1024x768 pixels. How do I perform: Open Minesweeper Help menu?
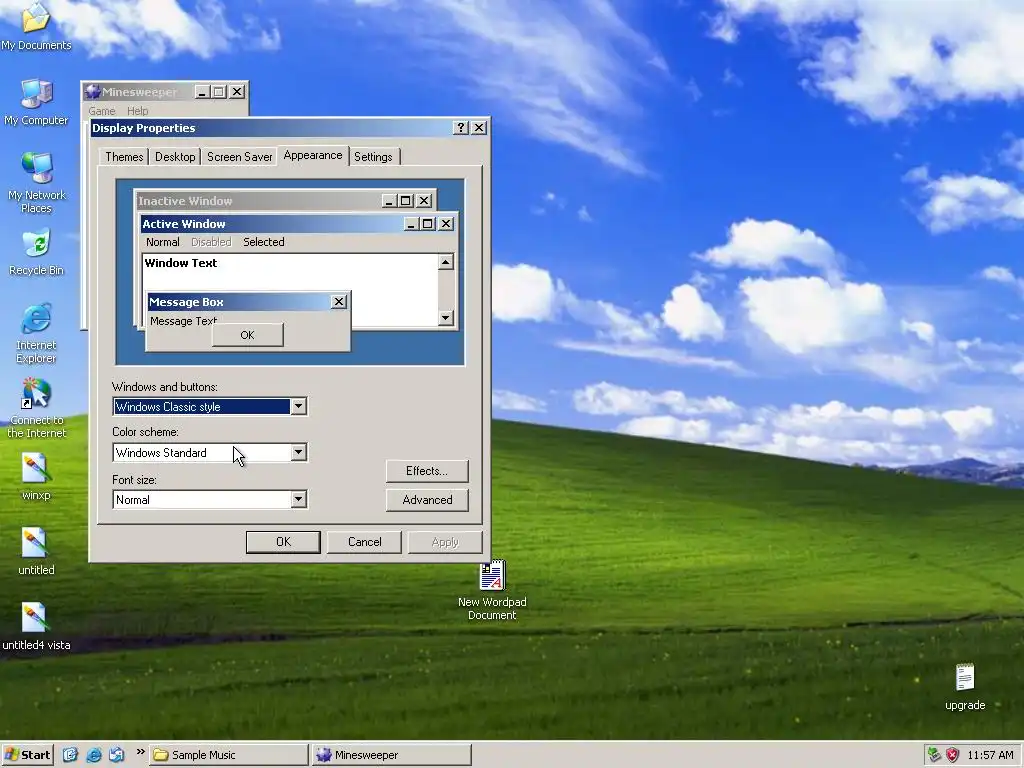pos(137,111)
